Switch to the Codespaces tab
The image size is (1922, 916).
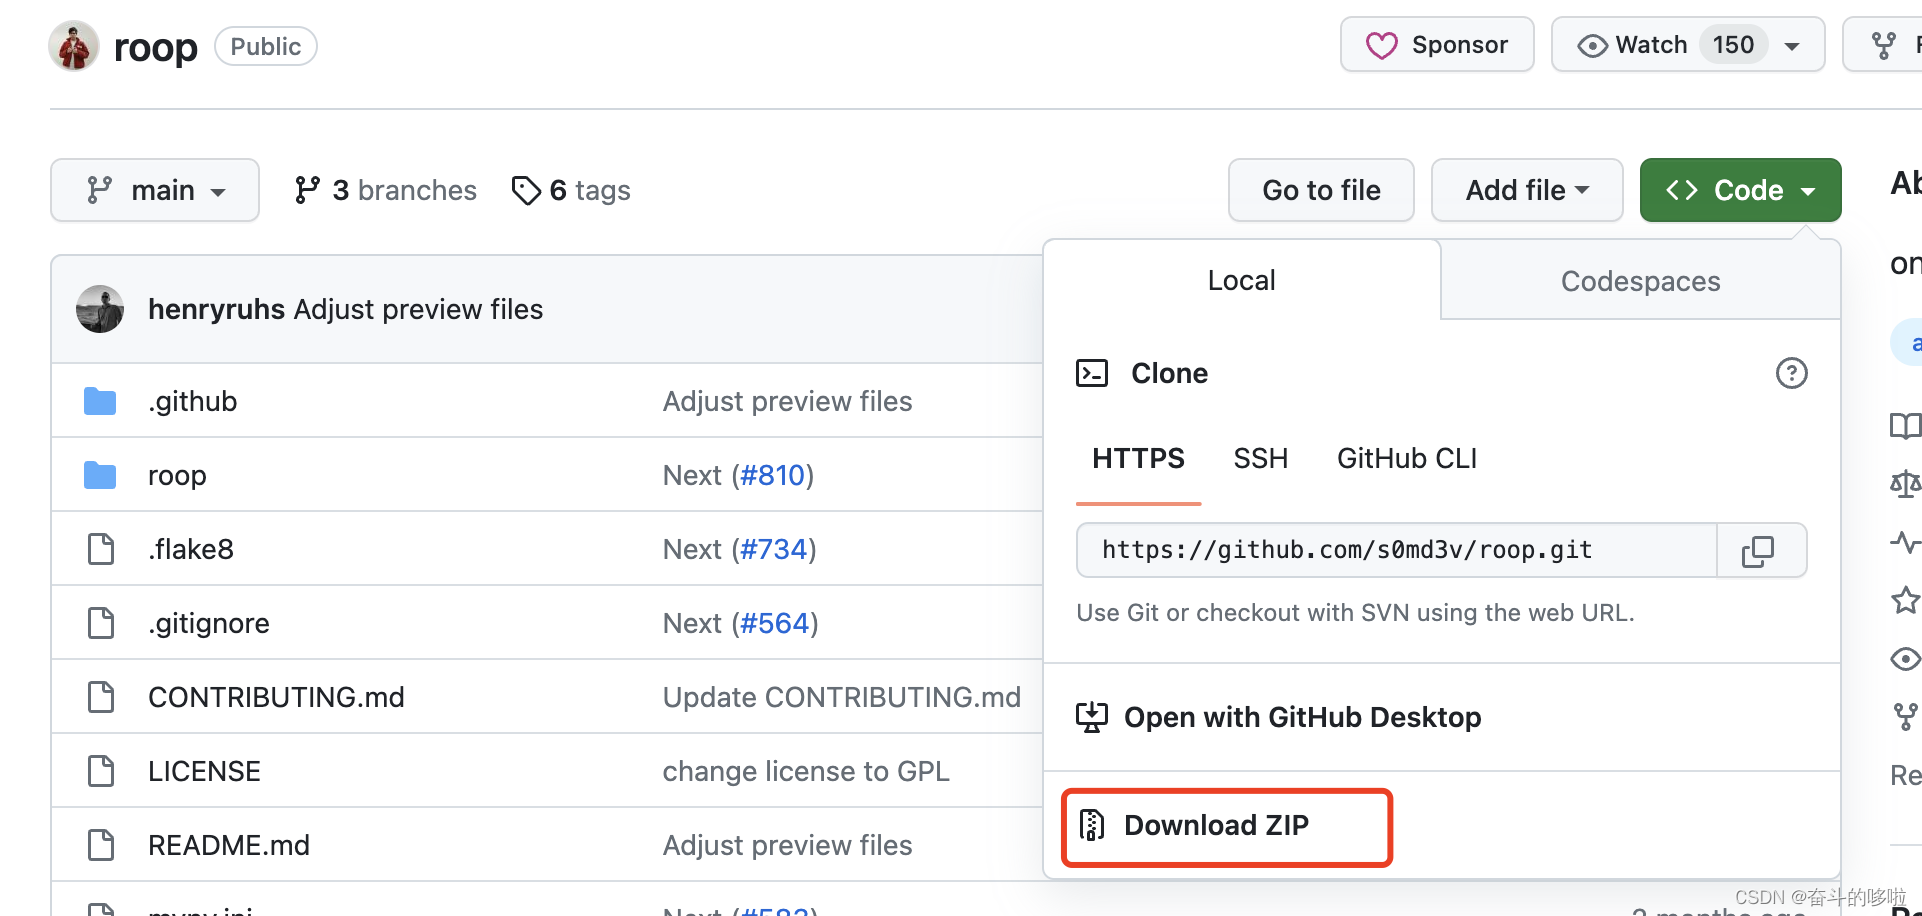click(1640, 281)
